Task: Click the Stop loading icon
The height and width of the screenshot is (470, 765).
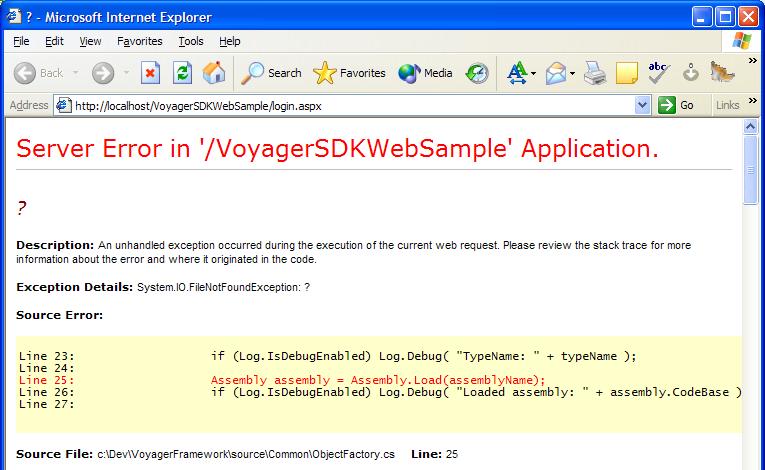Action: tap(150, 73)
